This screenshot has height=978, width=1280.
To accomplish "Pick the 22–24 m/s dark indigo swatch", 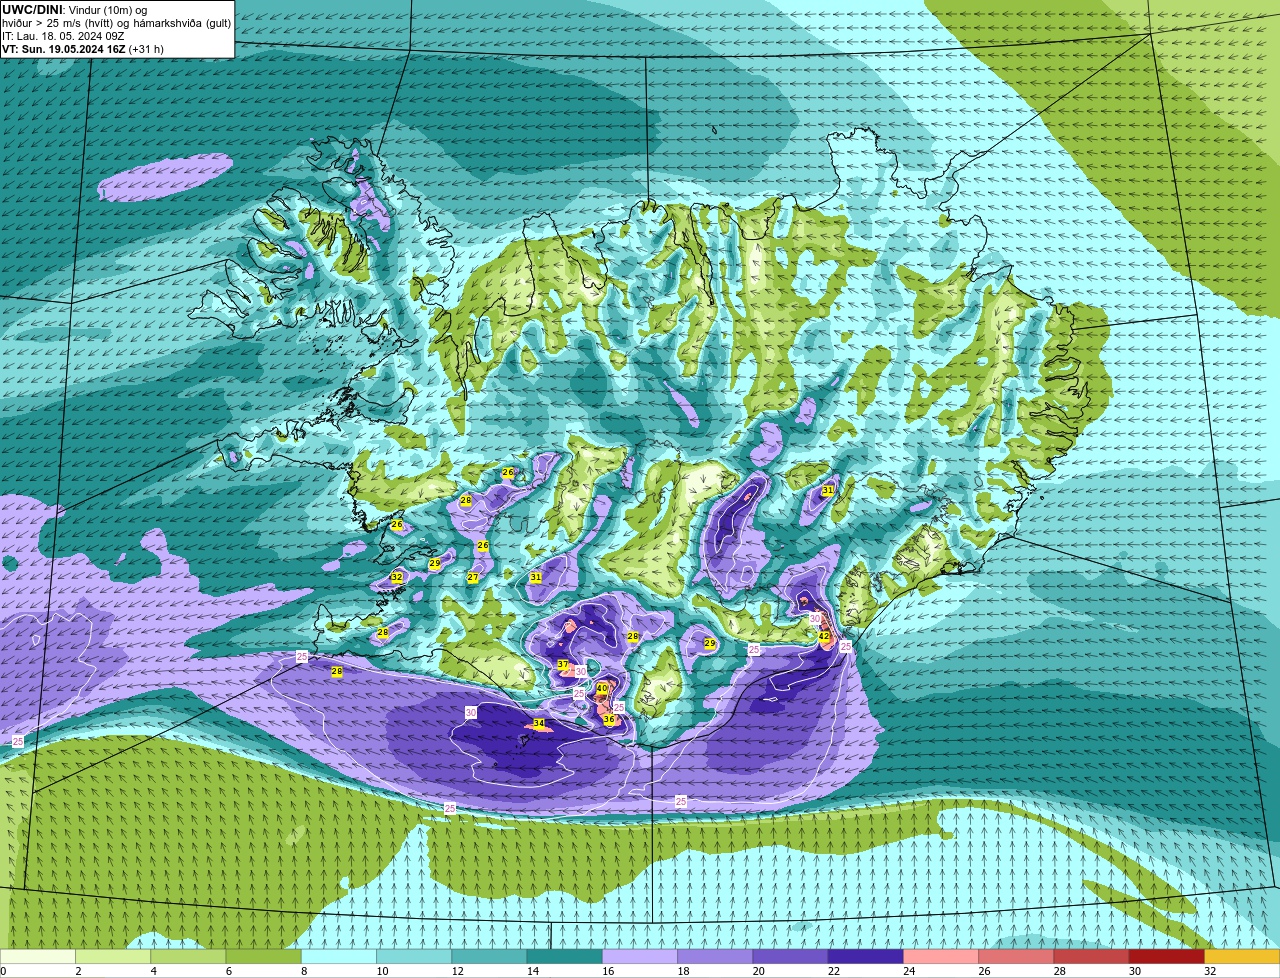I will coord(865,957).
